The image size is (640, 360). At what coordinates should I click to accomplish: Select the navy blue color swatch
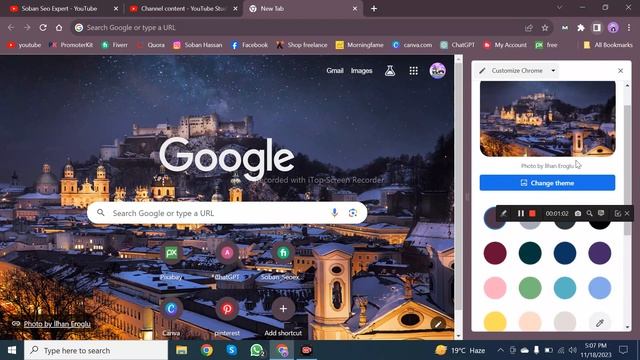(565, 253)
